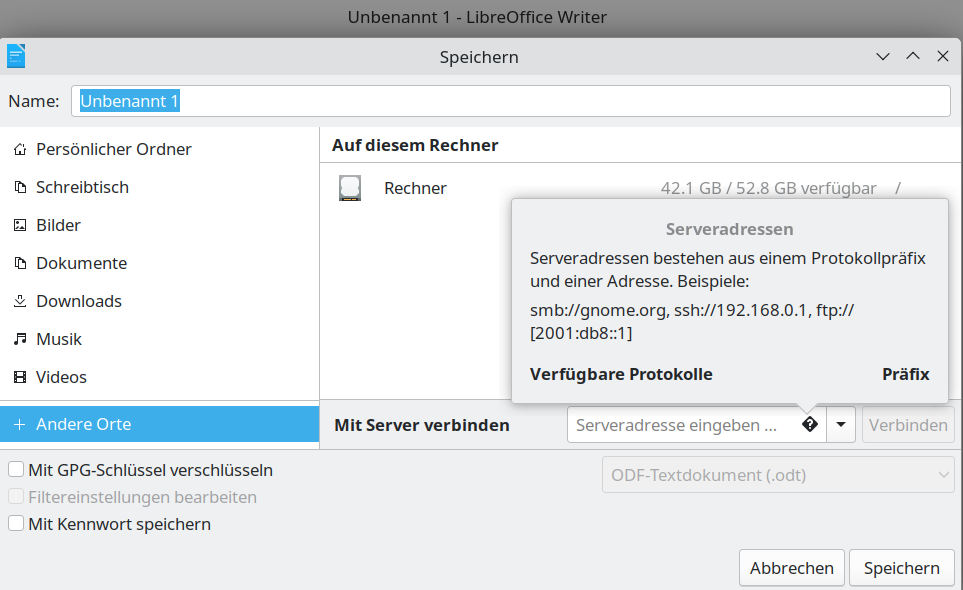Select Andere Orte in the sidebar
Image resolution: width=963 pixels, height=590 pixels.
click(160, 424)
